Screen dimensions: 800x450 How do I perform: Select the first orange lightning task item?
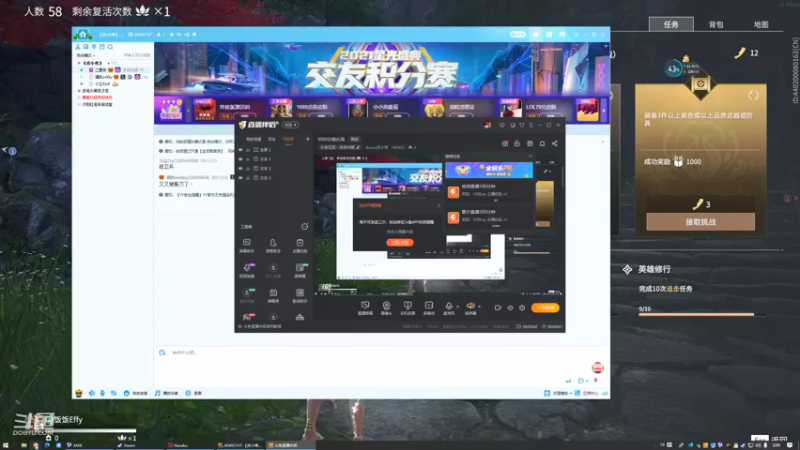(454, 192)
